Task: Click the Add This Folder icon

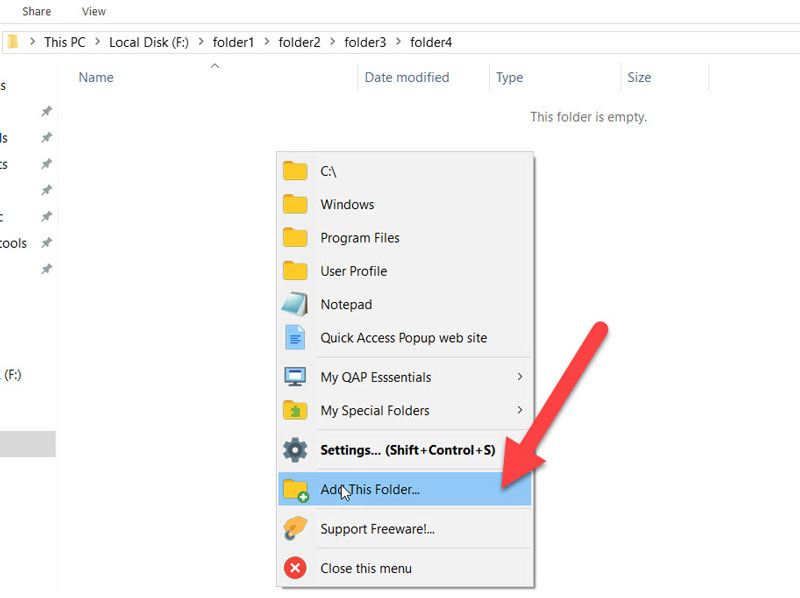Action: pyautogui.click(x=295, y=489)
